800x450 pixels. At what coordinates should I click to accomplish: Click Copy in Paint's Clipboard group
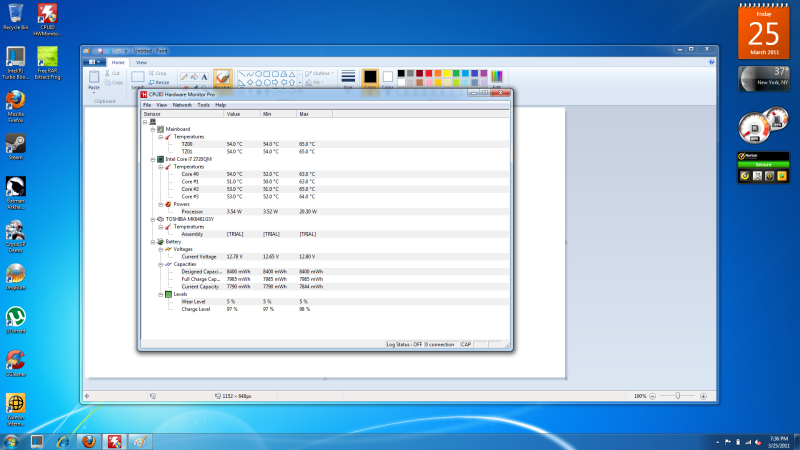pos(114,83)
